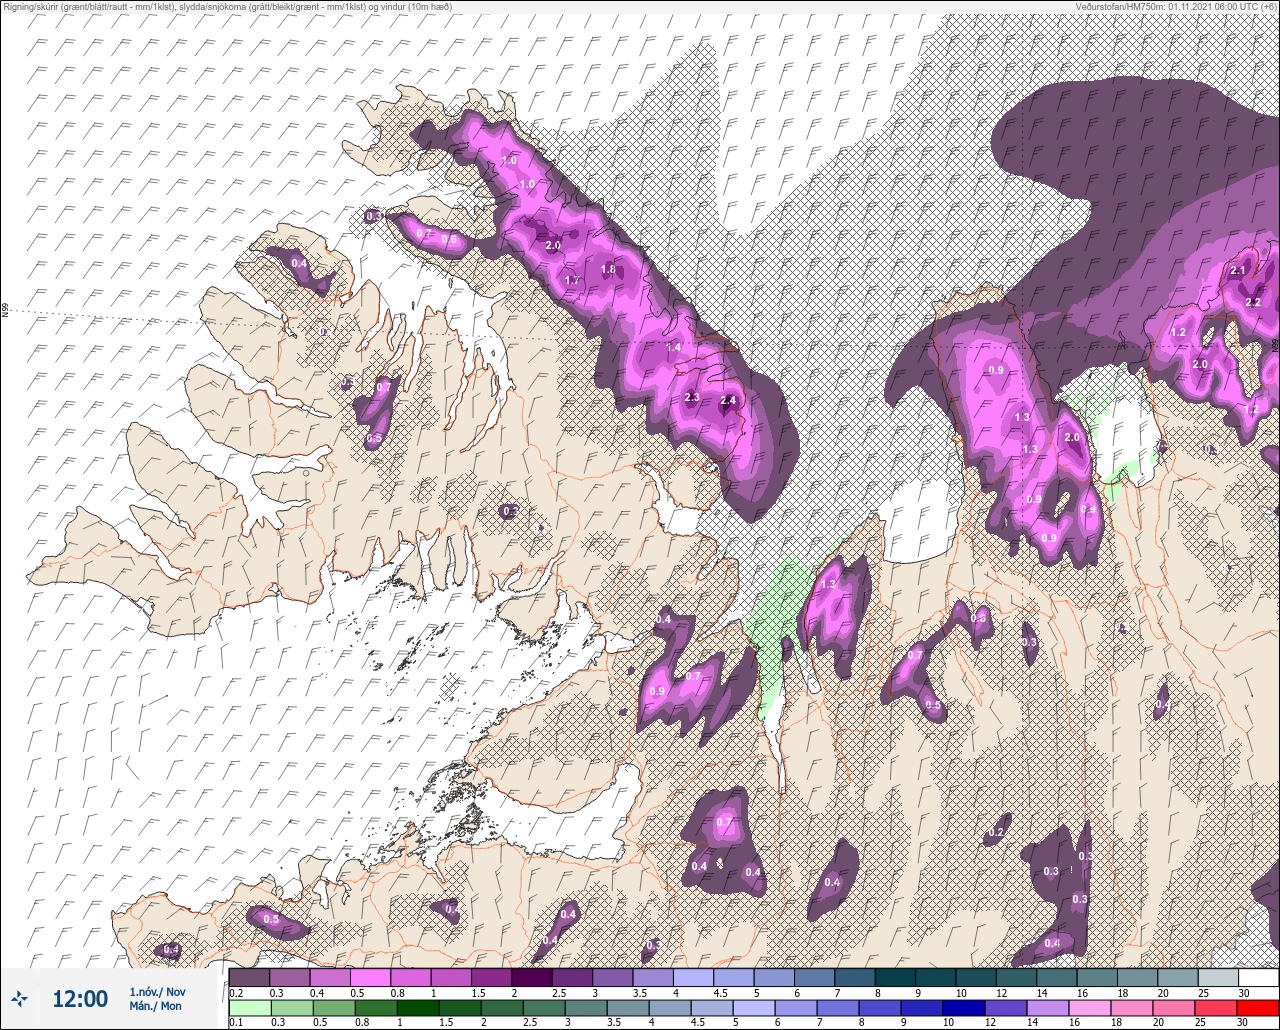Select the red lower legend swatch at 30
1280x1030 pixels.
tap(1258, 1008)
